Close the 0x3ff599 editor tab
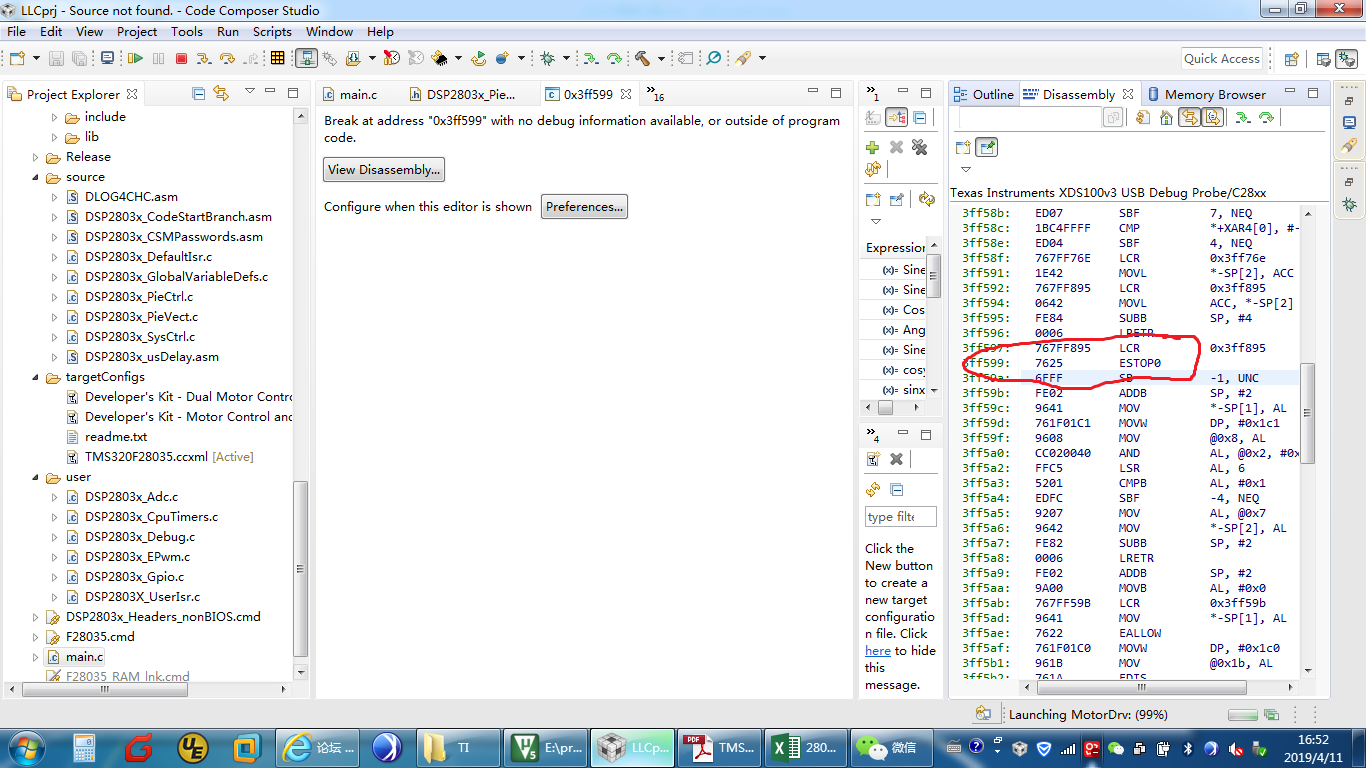Image resolution: width=1366 pixels, height=768 pixels. click(x=626, y=94)
